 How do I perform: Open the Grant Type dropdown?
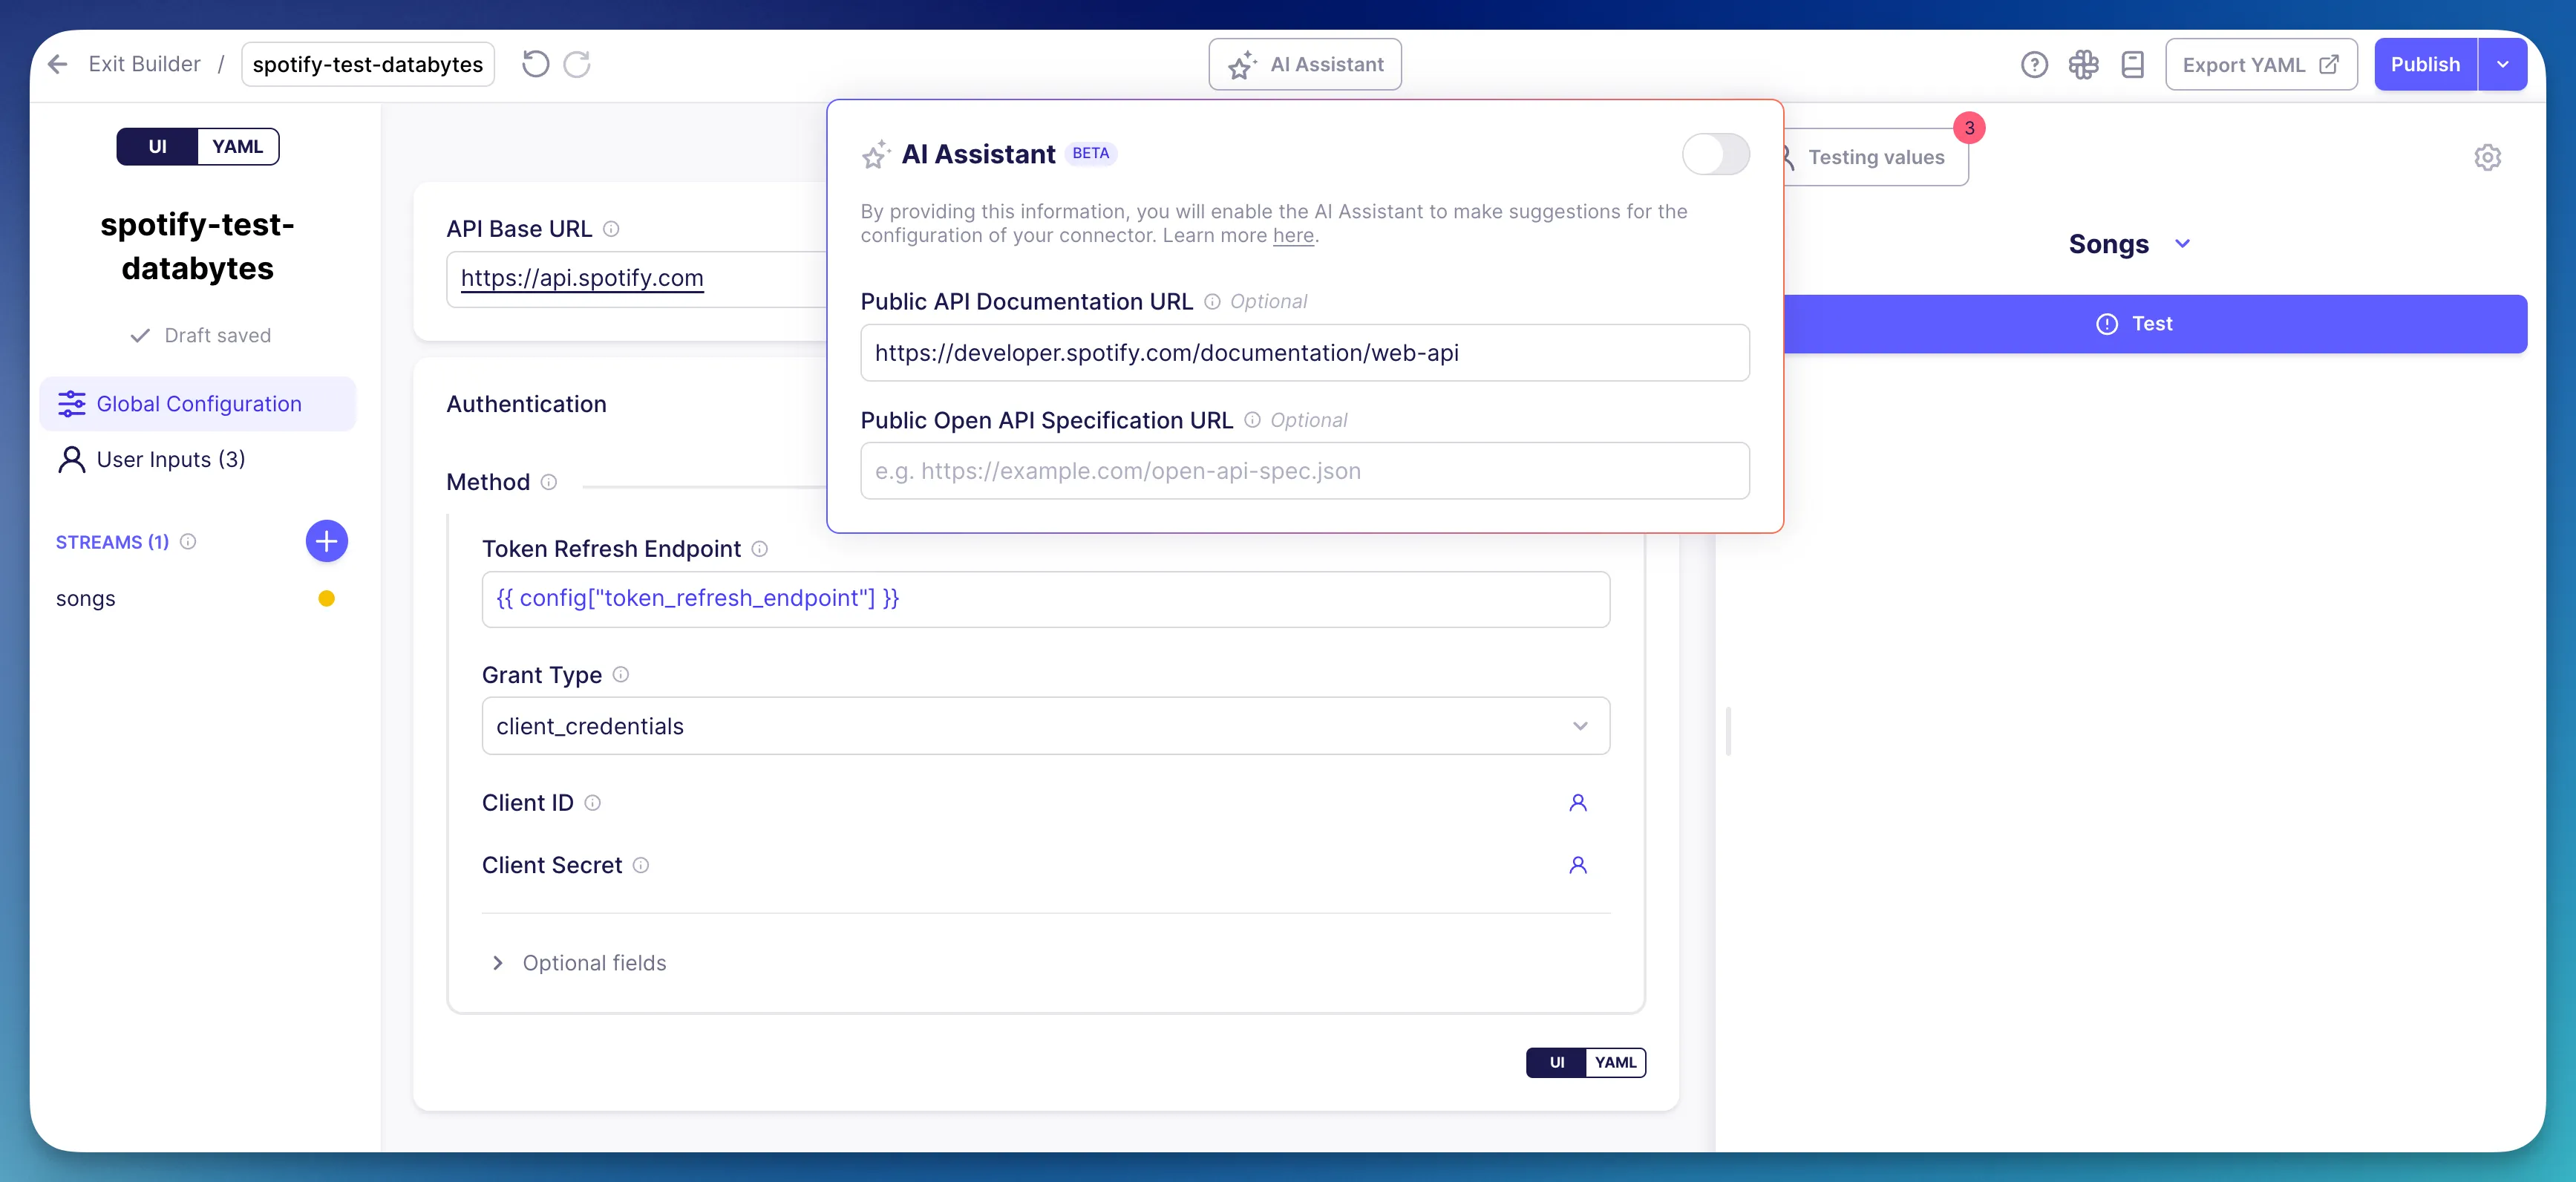pyautogui.click(x=1045, y=726)
